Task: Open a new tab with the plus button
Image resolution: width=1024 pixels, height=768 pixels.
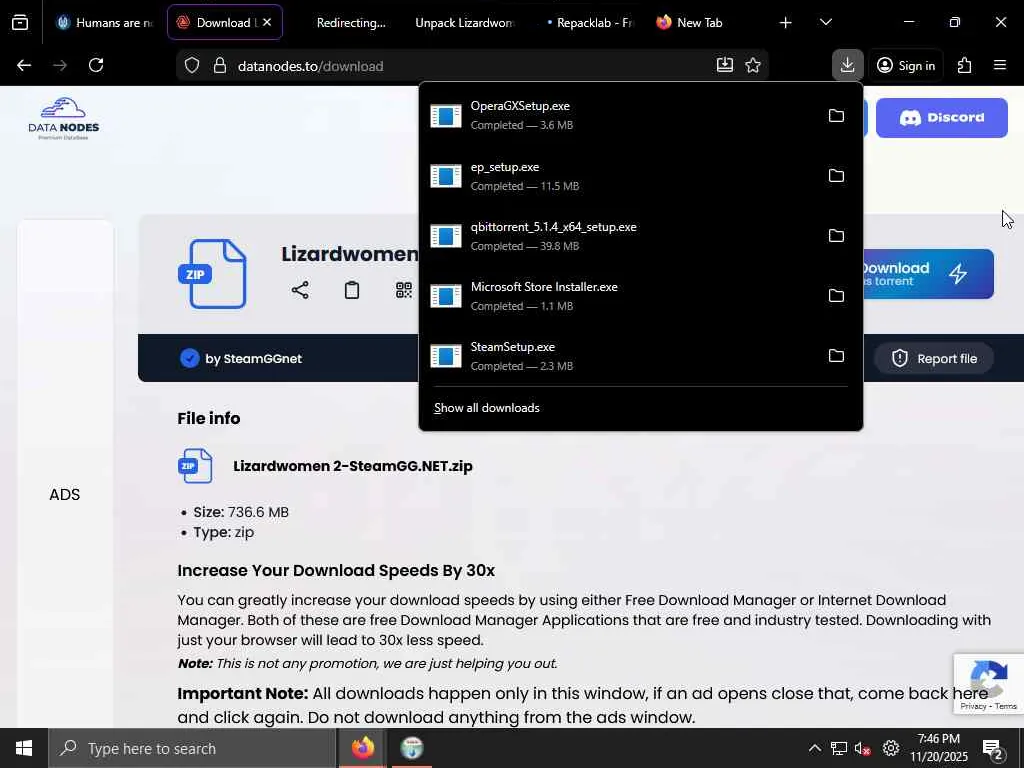Action: click(786, 22)
